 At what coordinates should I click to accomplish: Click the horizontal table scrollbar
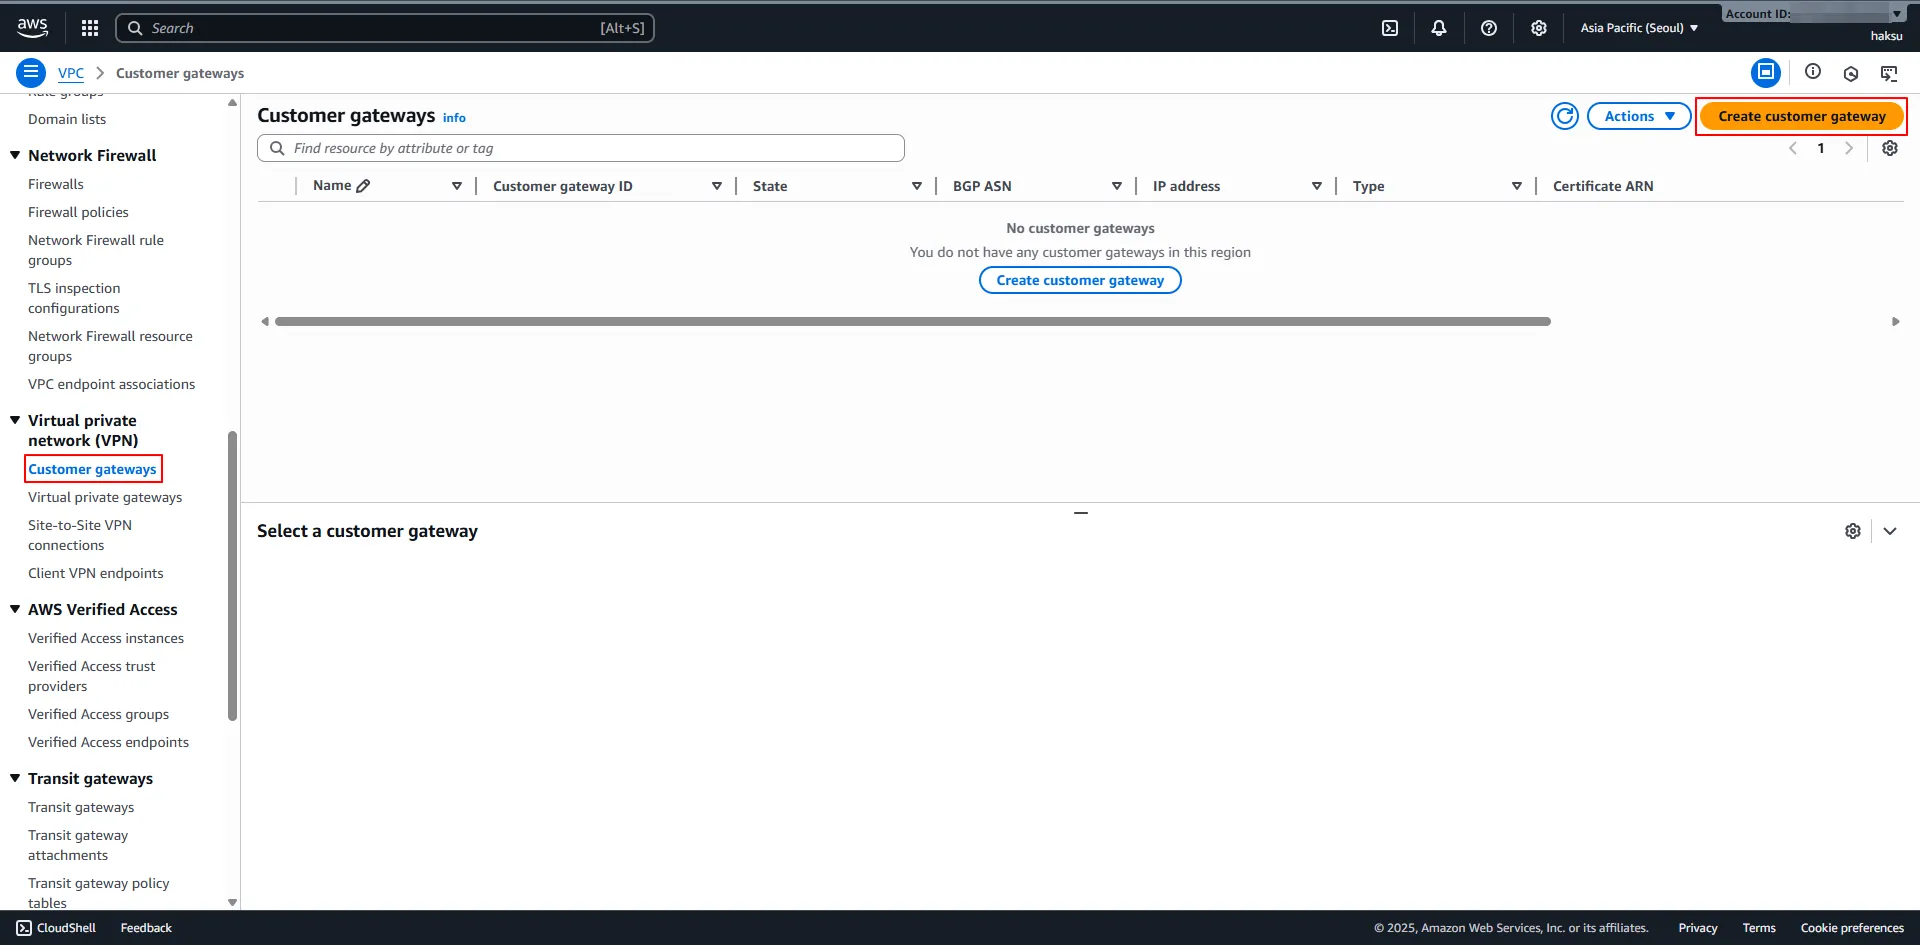[912, 321]
